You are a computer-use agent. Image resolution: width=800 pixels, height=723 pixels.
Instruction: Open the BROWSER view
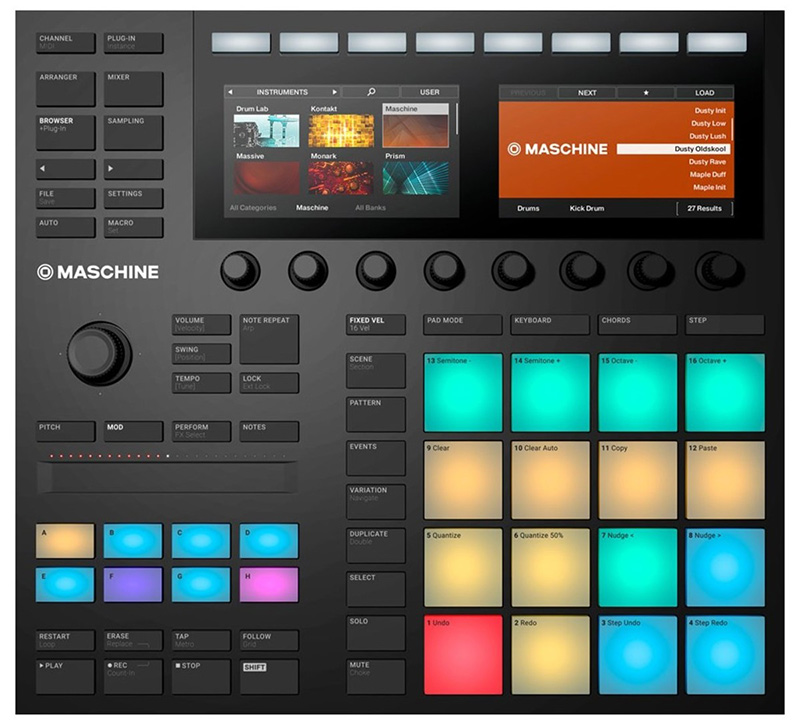point(65,133)
